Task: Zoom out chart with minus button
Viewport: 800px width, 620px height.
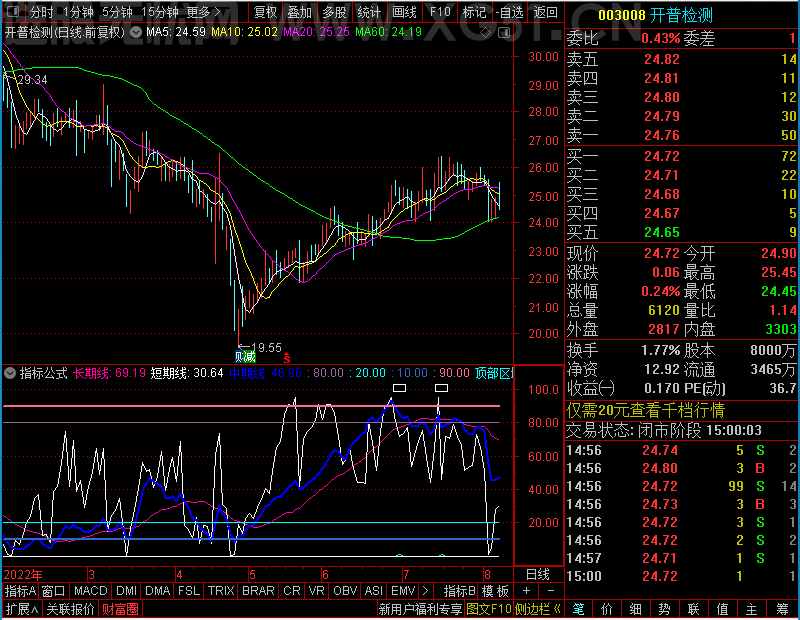Action: pyautogui.click(x=551, y=591)
